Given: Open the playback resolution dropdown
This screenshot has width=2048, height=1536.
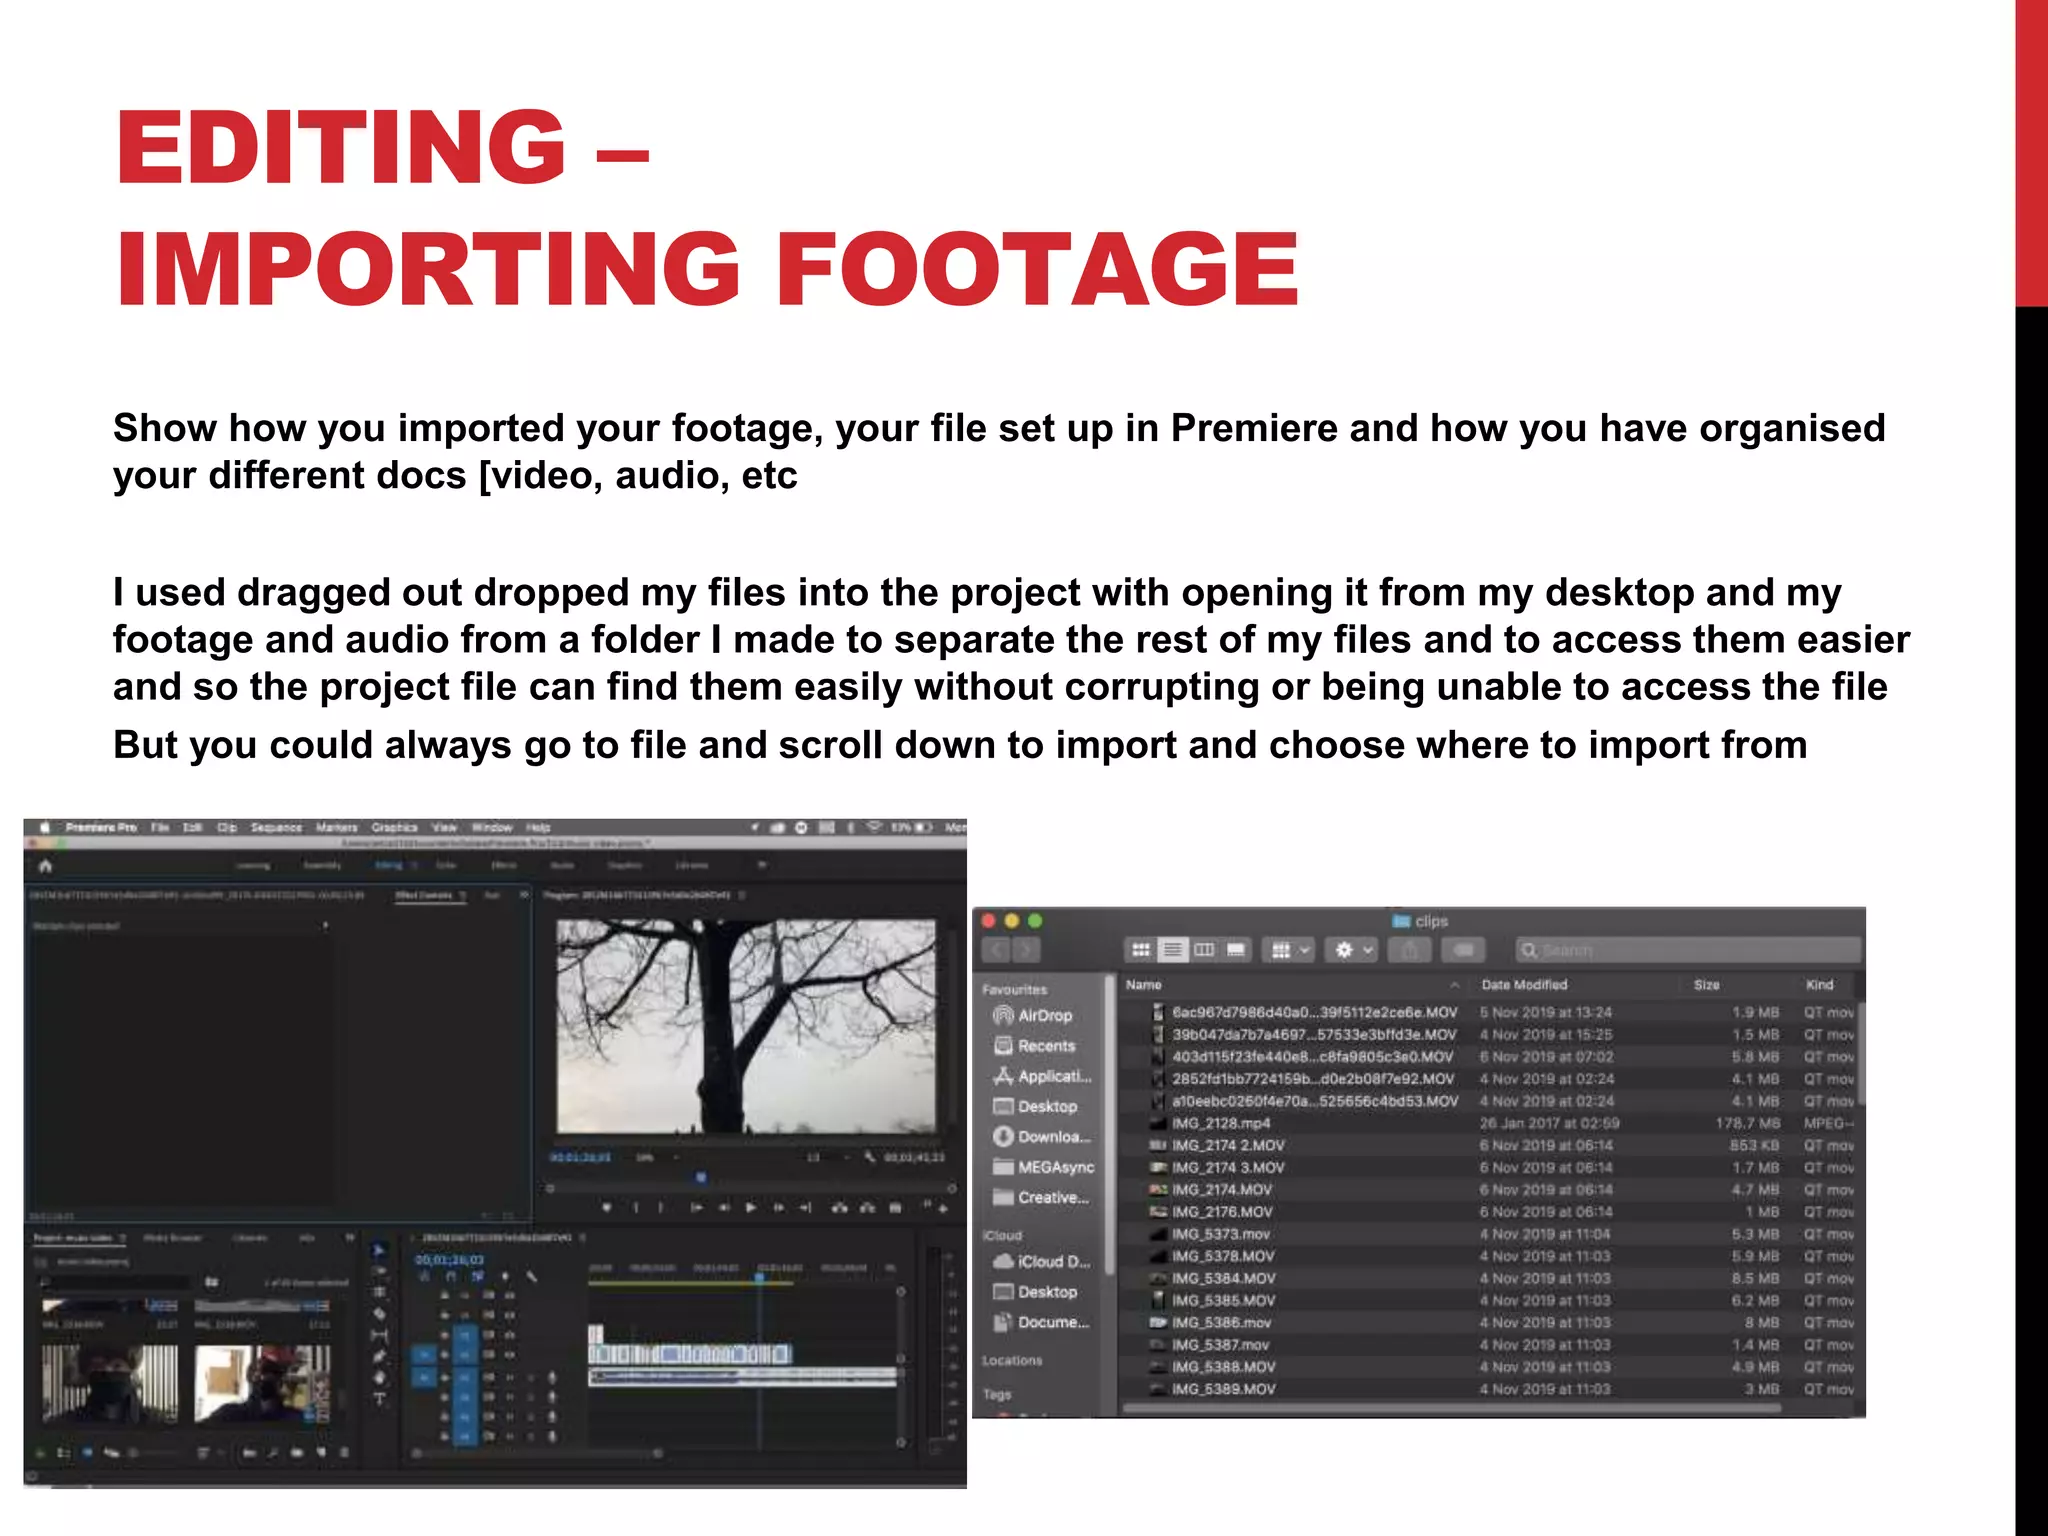Looking at the screenshot, I should [x=829, y=1157].
